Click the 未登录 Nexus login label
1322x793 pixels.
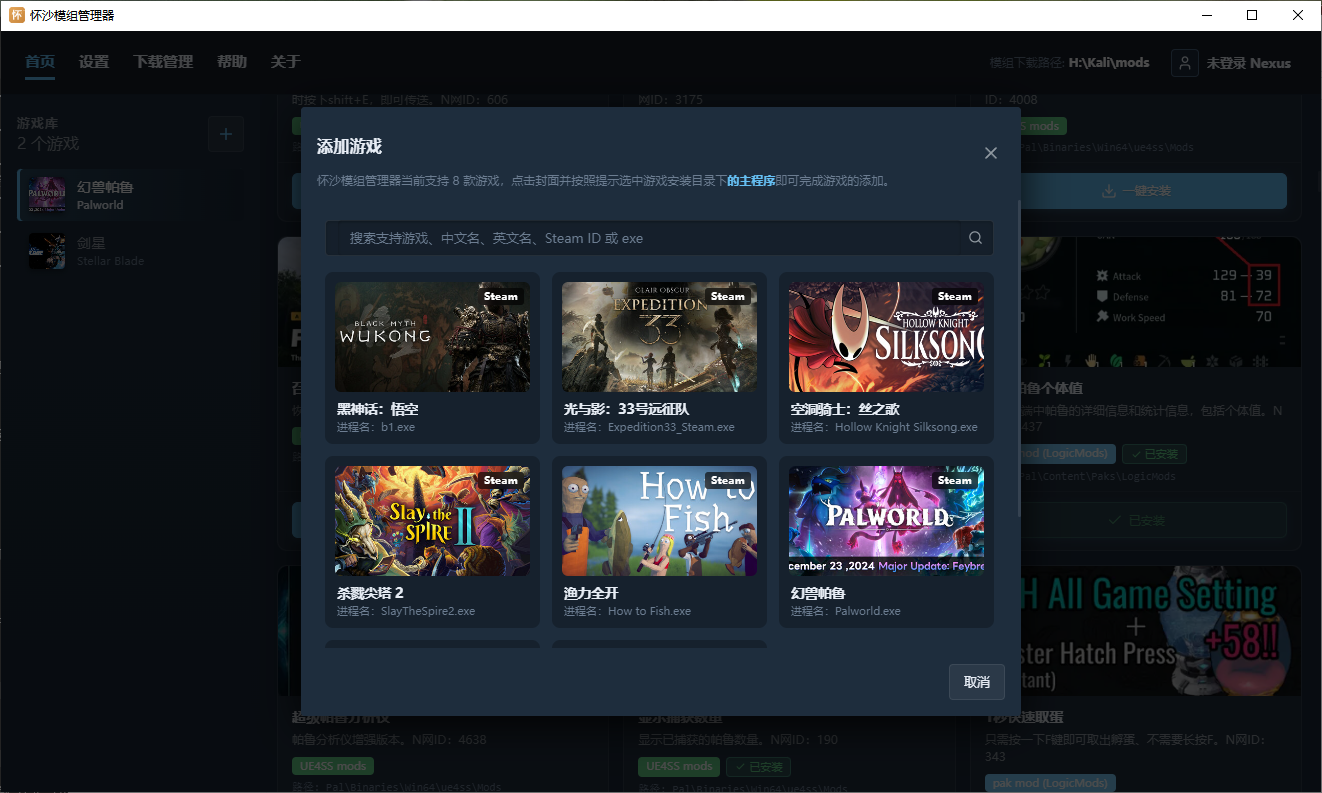1248,63
